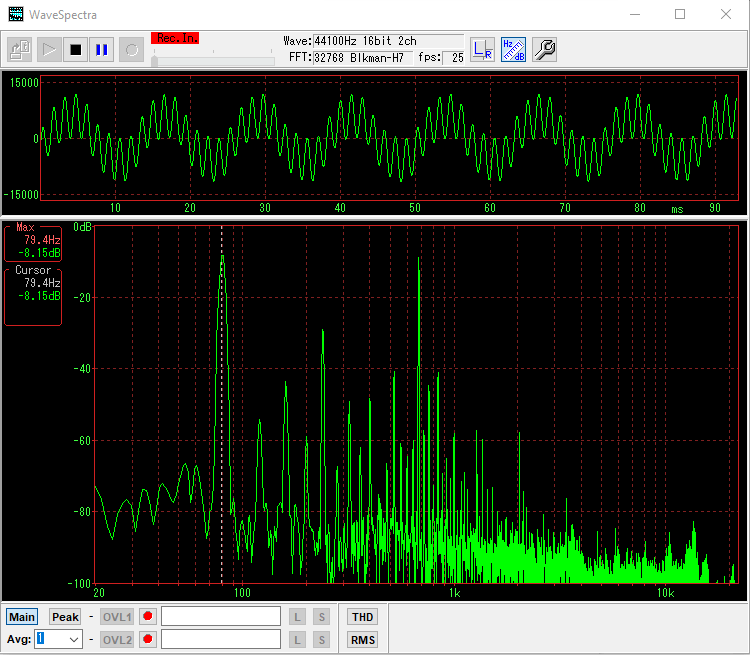This screenshot has width=750, height=655.
Task: Pause with the blue pause button
Action: click(101, 49)
